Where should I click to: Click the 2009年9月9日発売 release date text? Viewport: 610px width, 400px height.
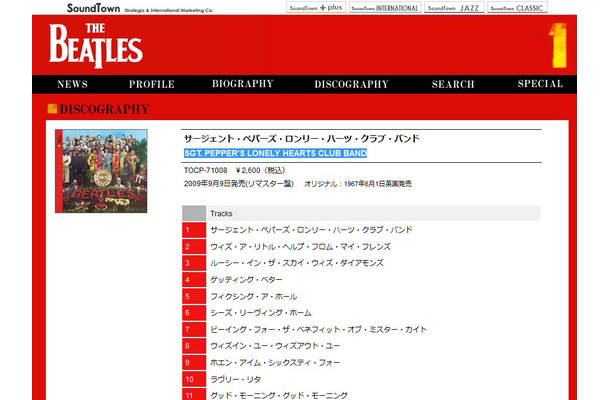tap(238, 184)
